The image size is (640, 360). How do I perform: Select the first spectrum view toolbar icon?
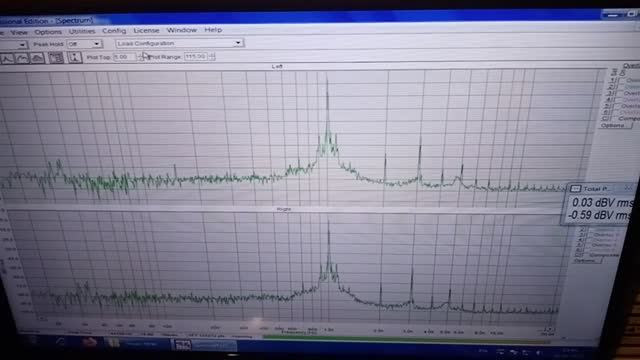pyautogui.click(x=7, y=59)
